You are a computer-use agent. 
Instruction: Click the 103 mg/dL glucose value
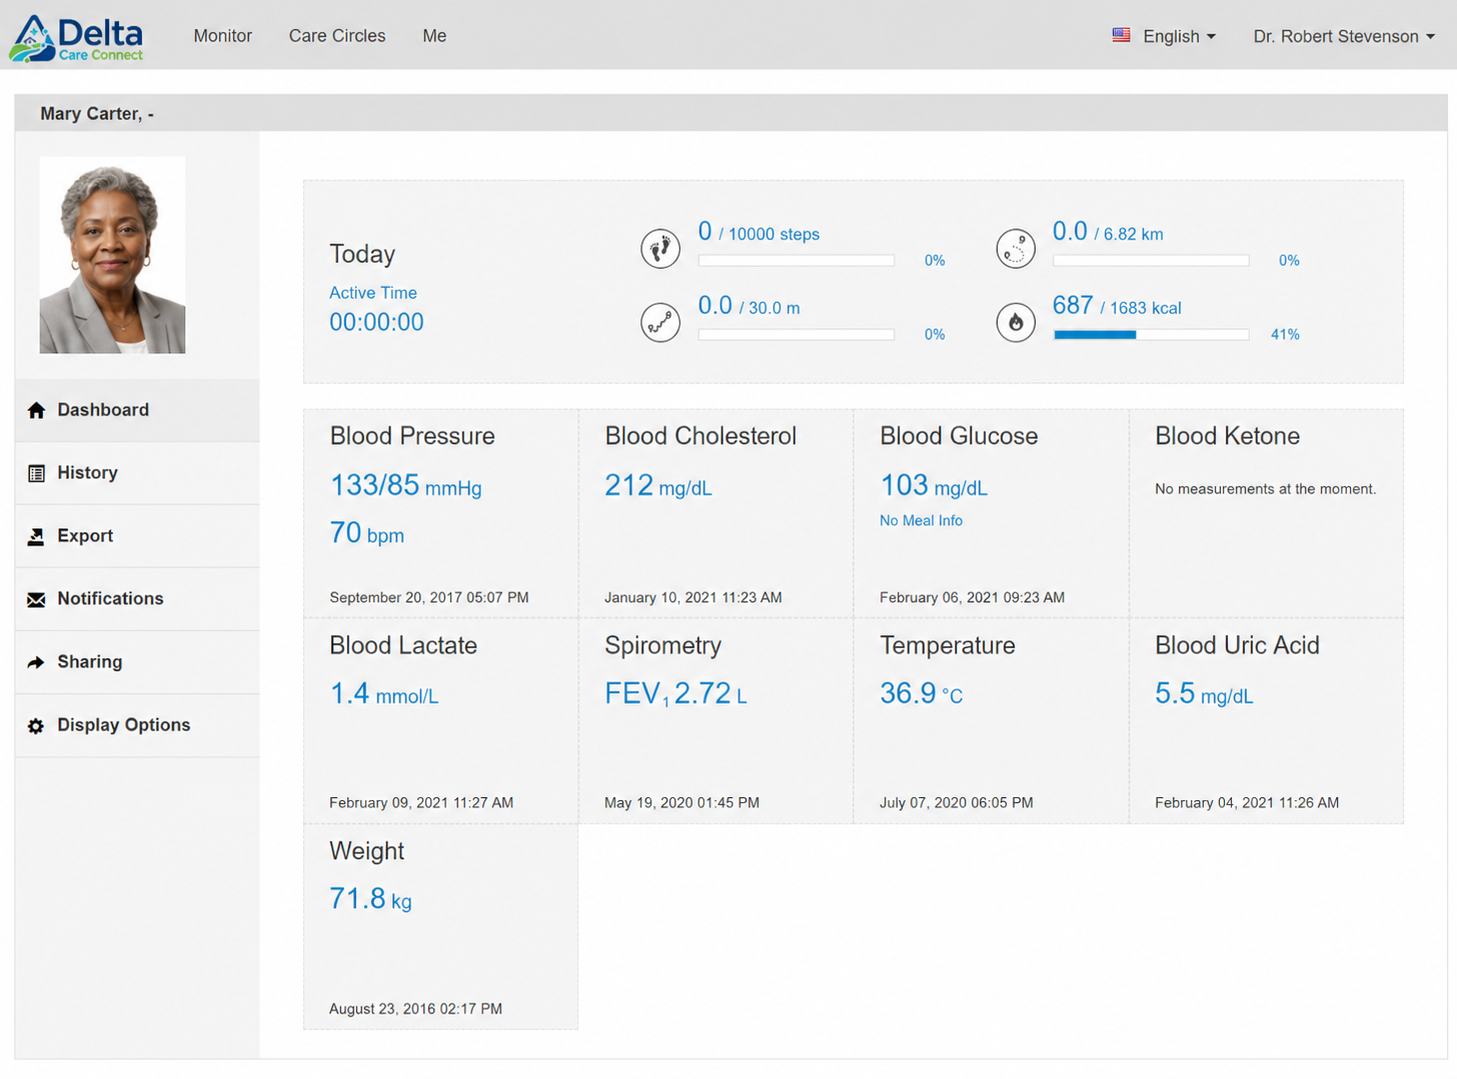(x=933, y=486)
